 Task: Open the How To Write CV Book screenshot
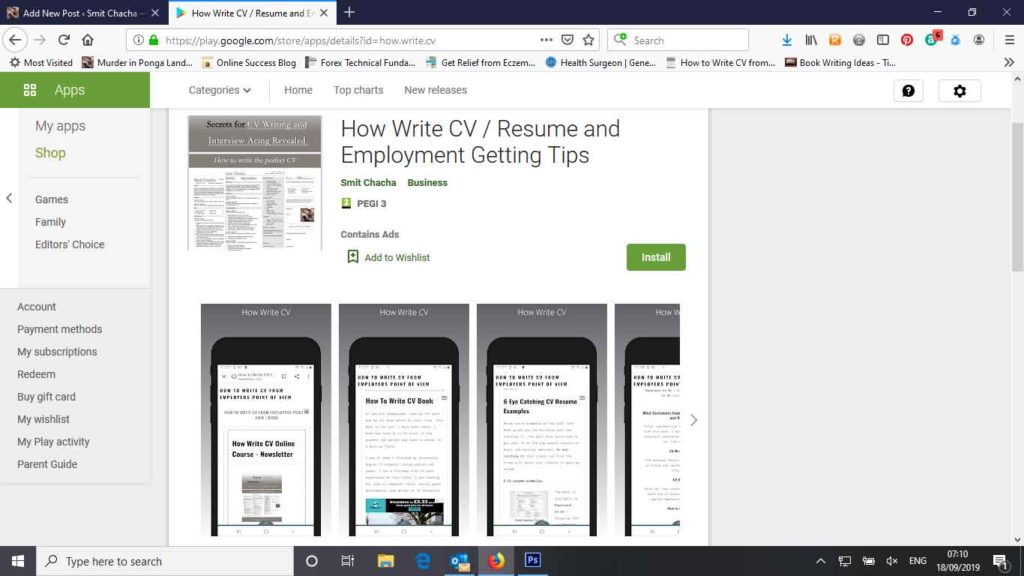point(404,420)
